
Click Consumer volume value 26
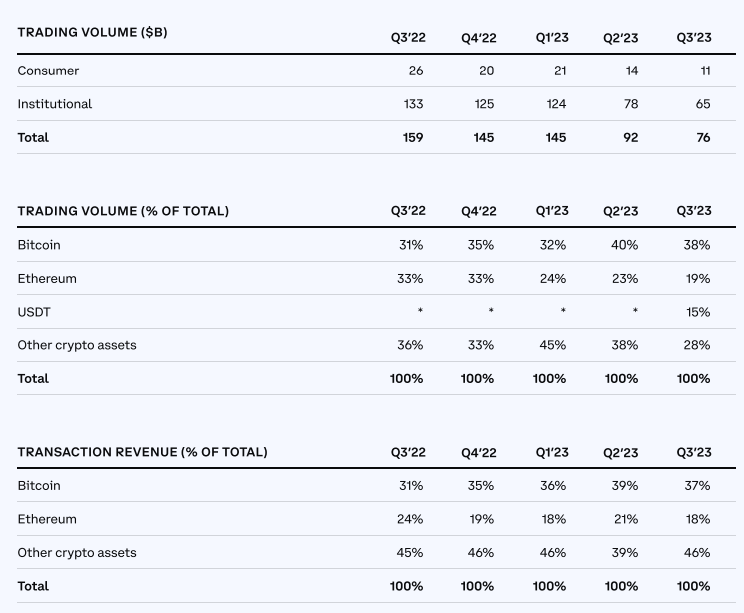[x=415, y=71]
